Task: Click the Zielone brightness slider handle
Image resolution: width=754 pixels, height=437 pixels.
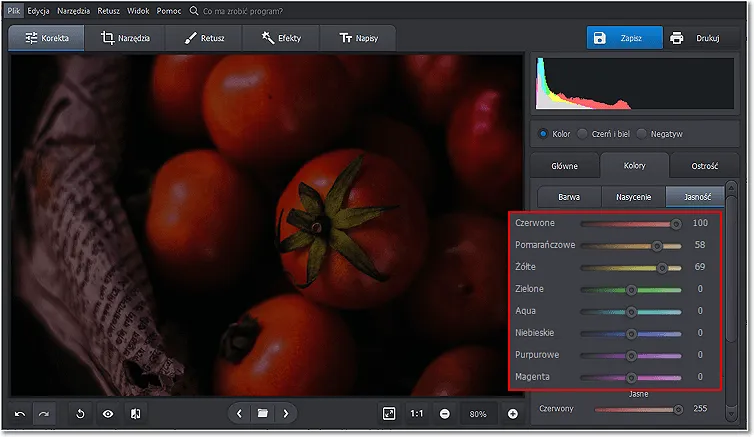Action: tap(631, 289)
